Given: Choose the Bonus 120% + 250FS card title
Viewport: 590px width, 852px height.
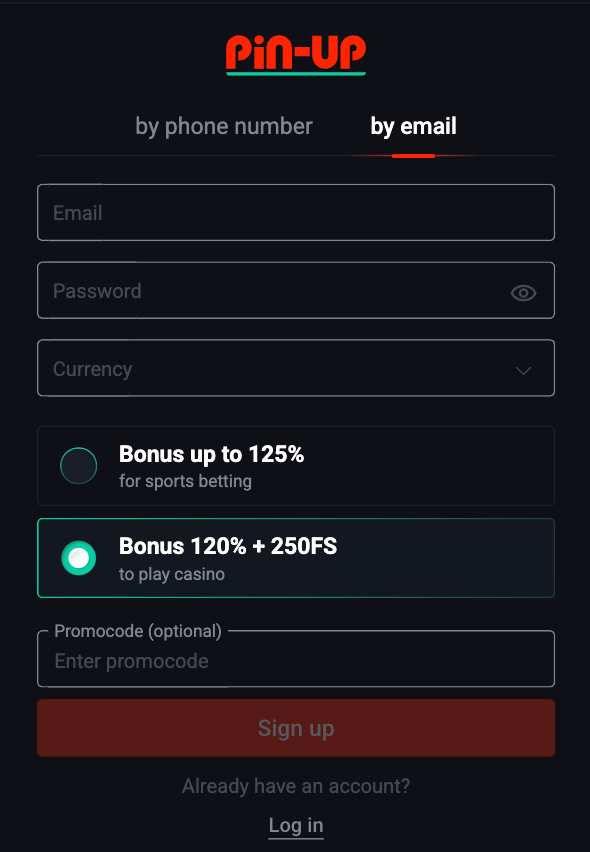Looking at the screenshot, I should [x=228, y=546].
